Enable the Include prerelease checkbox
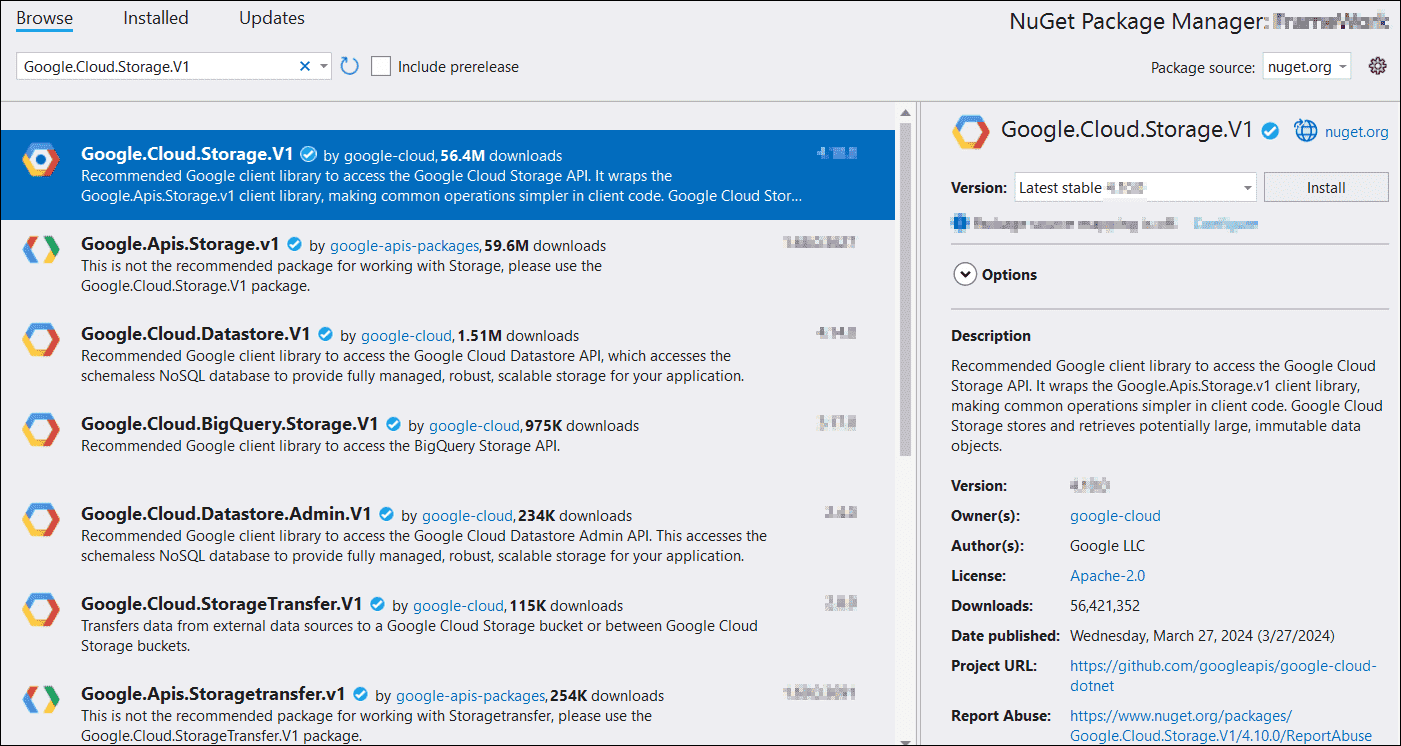This screenshot has height=746, width=1401. pos(380,66)
